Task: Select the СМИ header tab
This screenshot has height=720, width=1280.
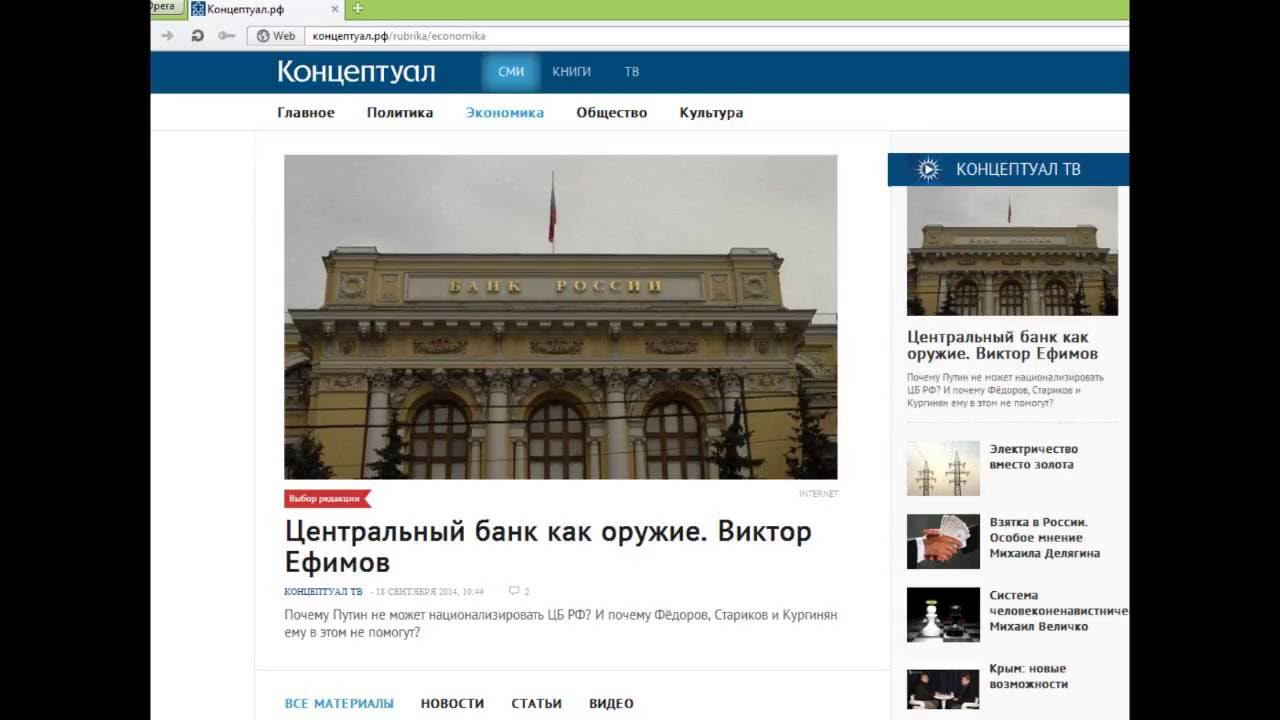Action: (x=511, y=72)
